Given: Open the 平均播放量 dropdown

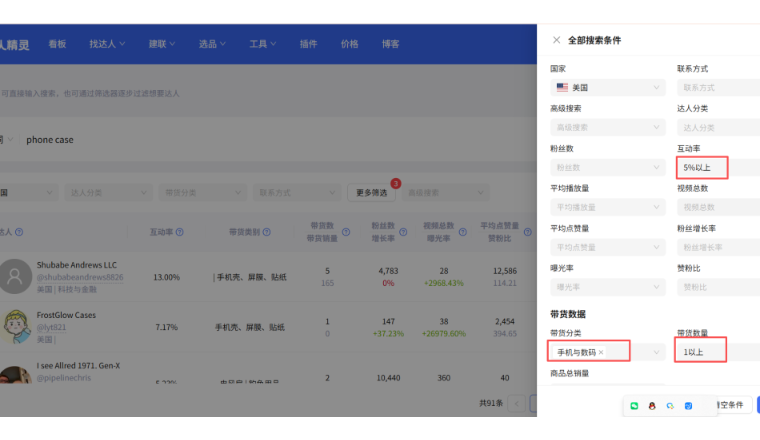Looking at the screenshot, I should (x=608, y=207).
